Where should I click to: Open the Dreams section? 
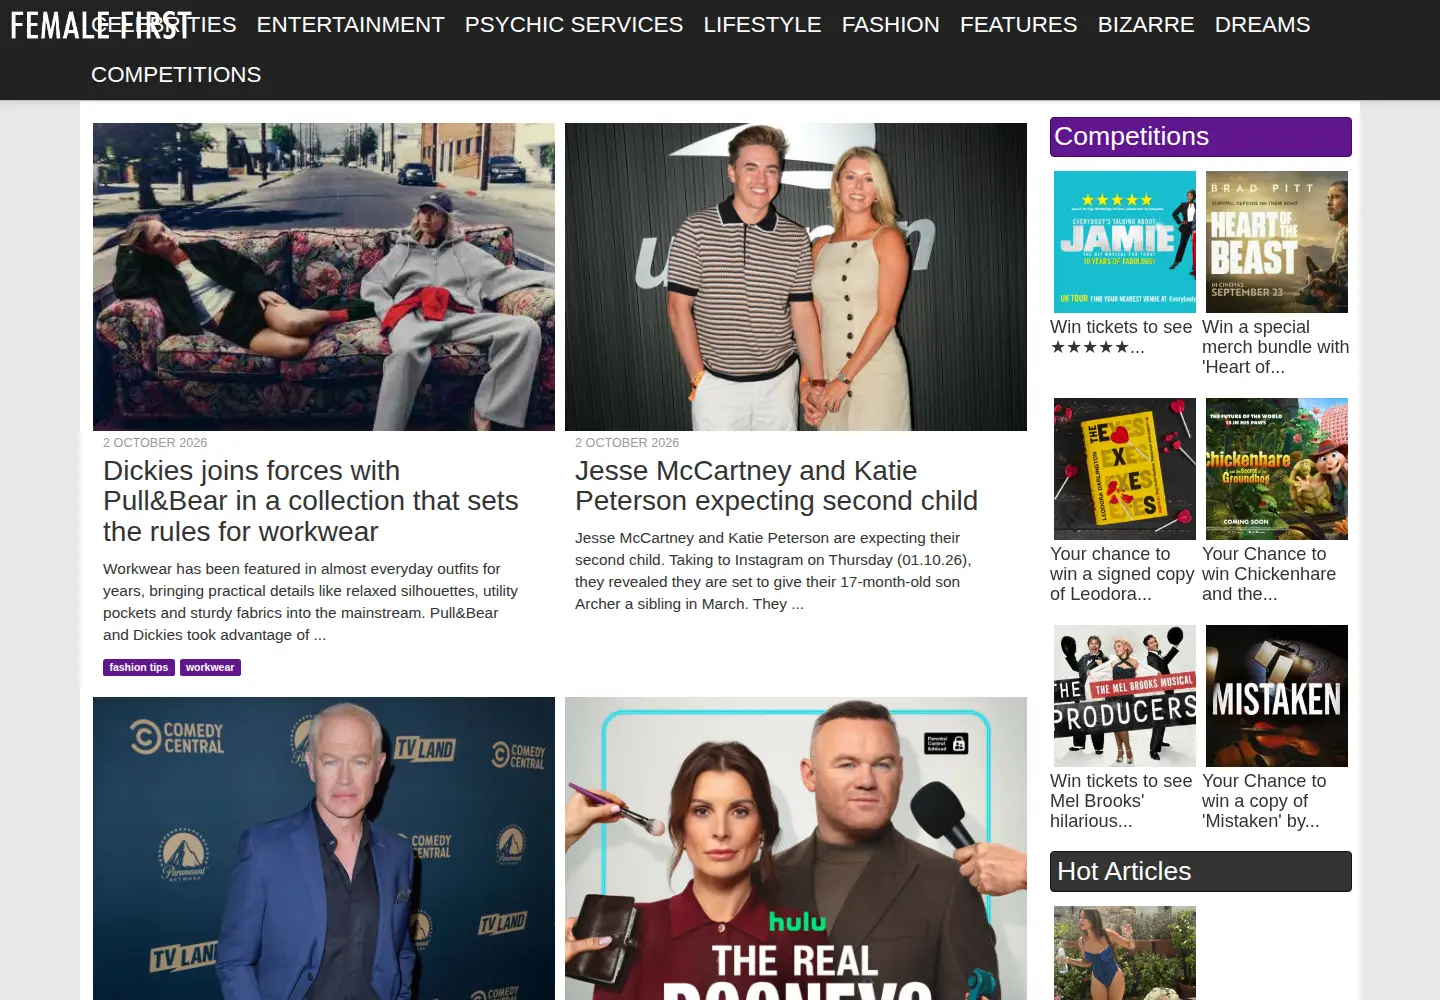pos(1262,25)
